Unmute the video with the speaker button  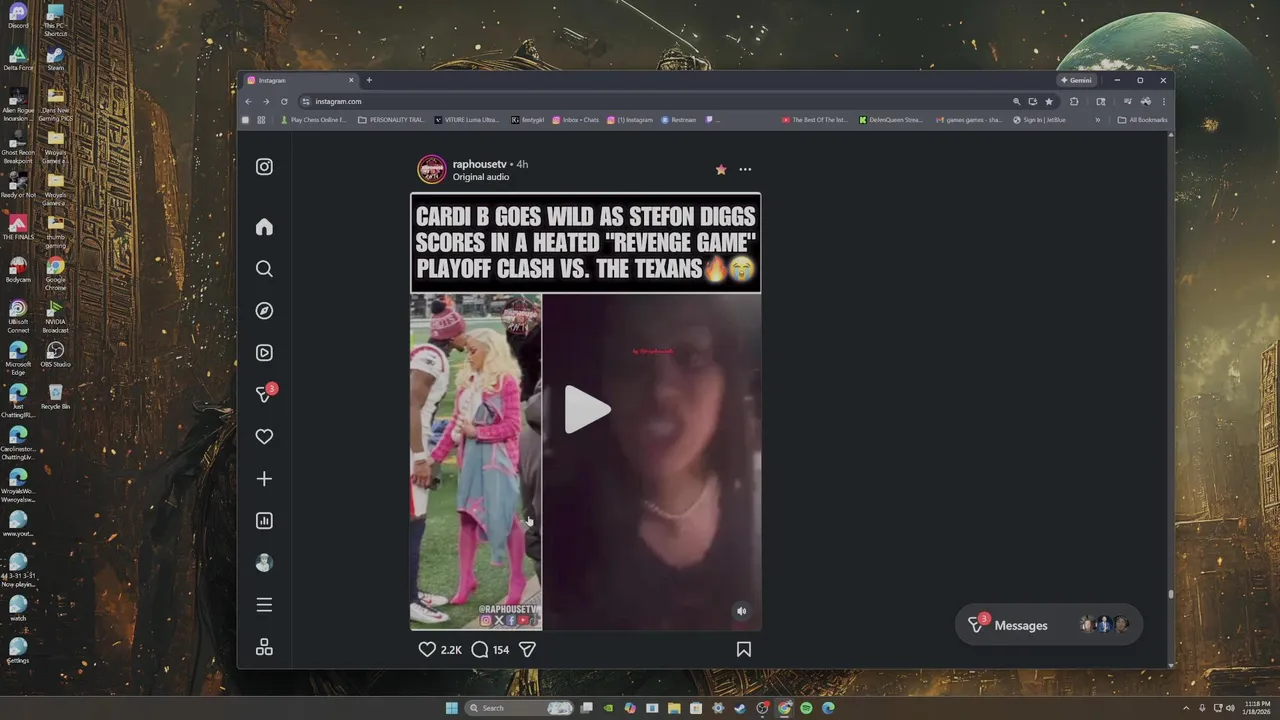[741, 611]
